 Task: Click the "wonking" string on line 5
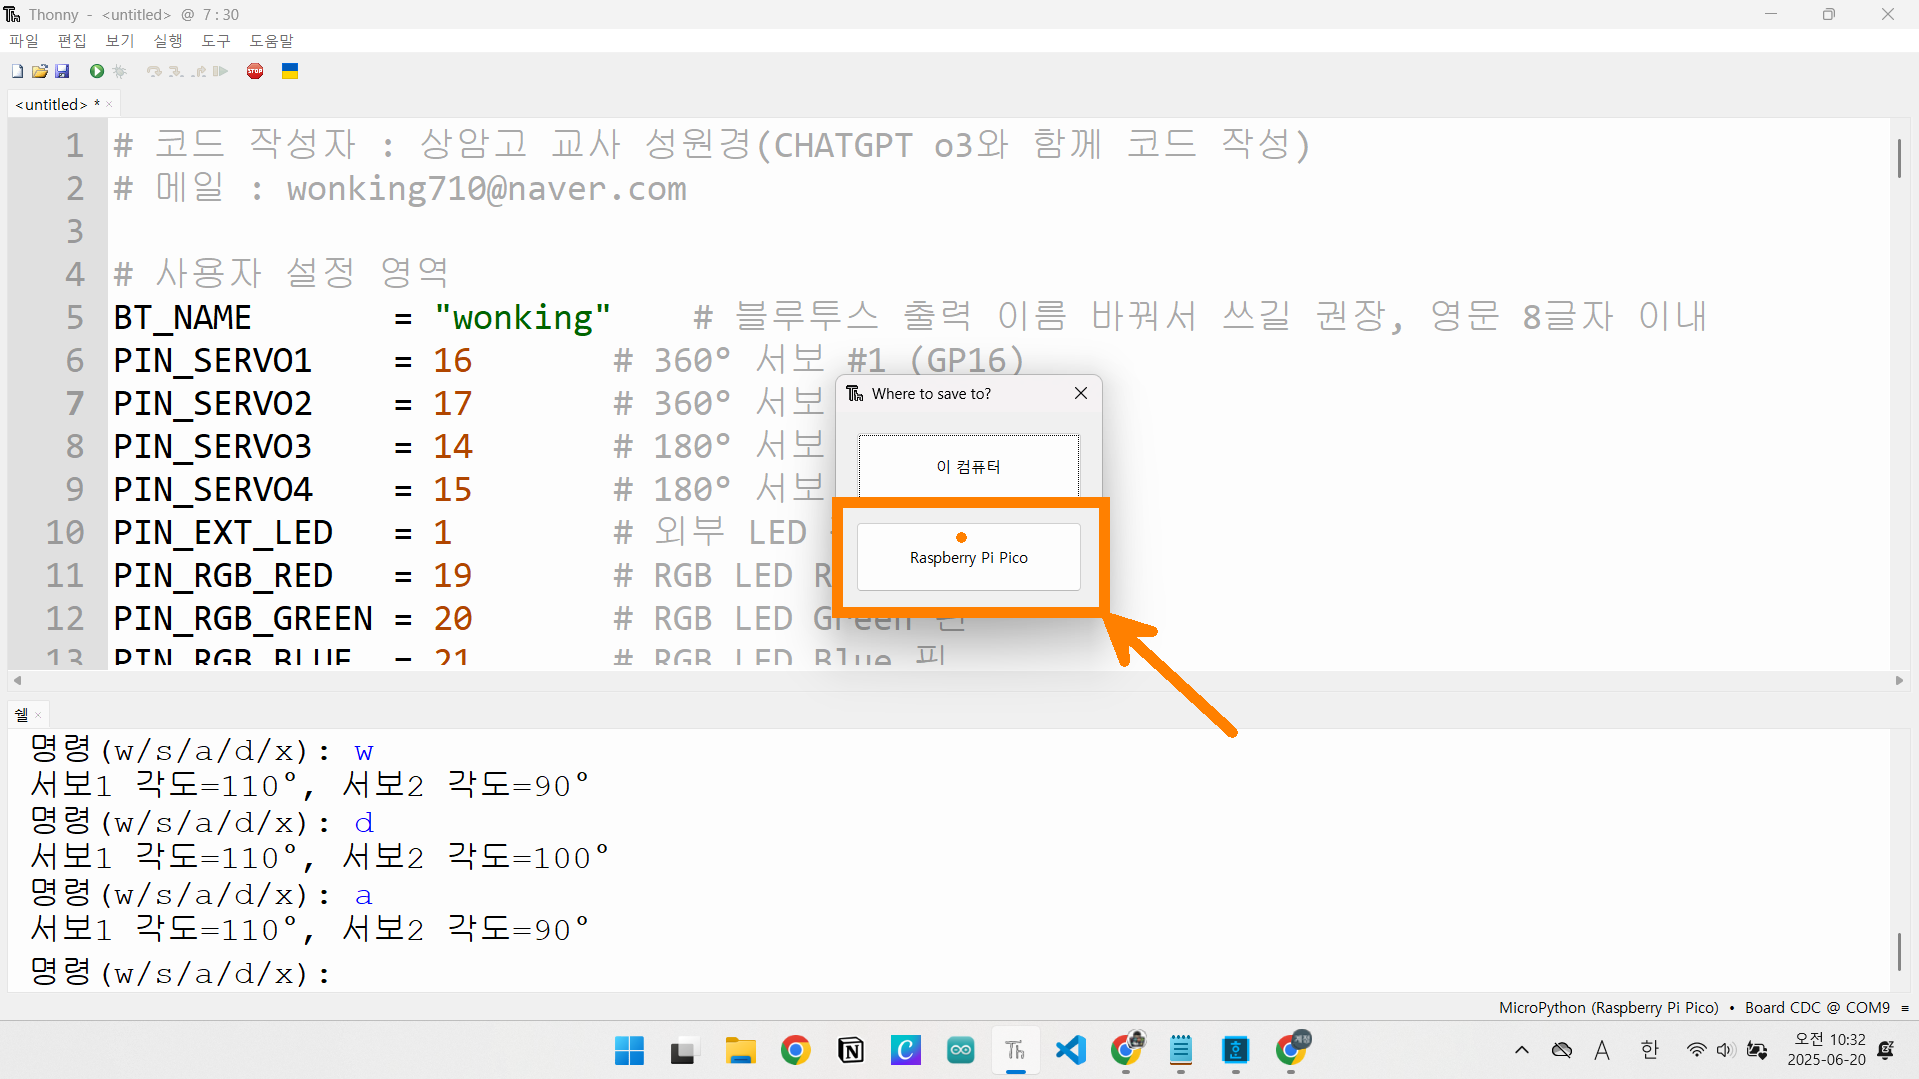[522, 318]
